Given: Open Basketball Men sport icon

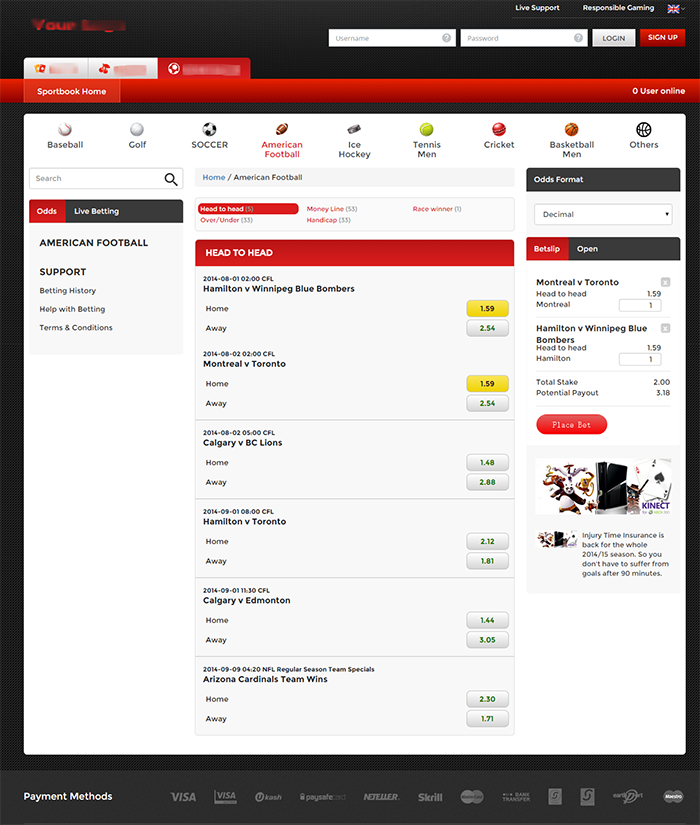Looking at the screenshot, I should pos(571,130).
